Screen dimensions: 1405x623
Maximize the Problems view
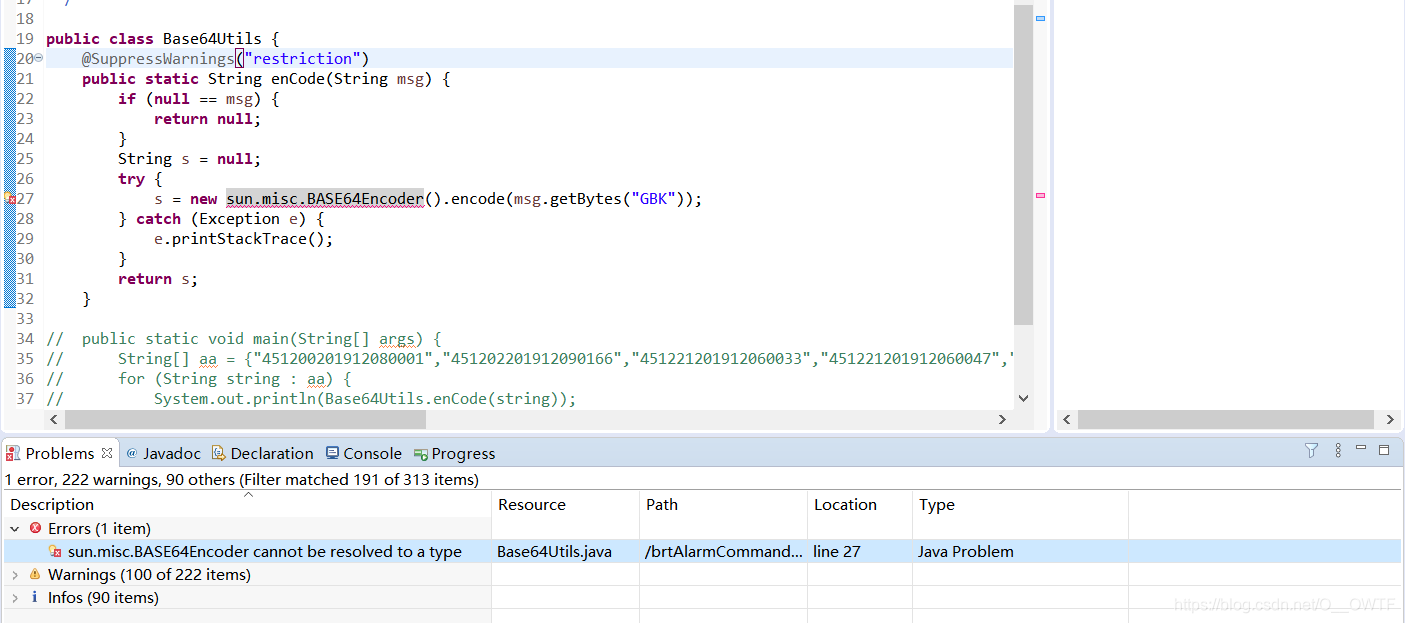1384,450
